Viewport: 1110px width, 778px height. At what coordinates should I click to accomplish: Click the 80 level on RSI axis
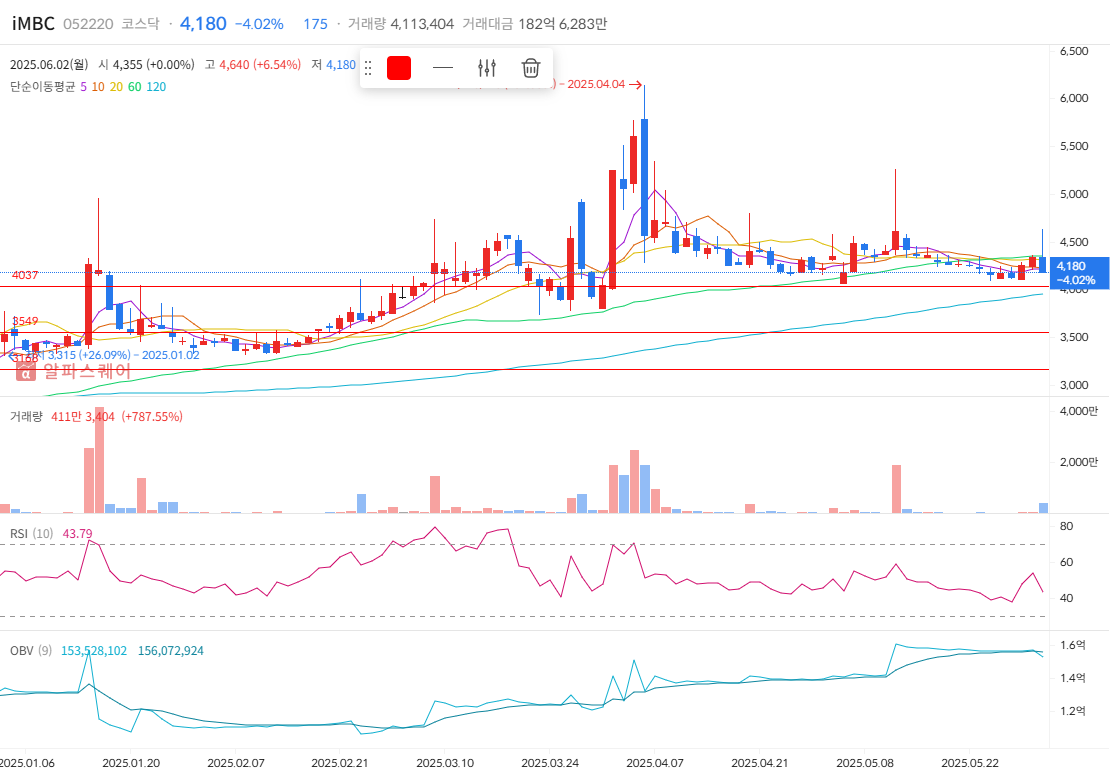(1066, 526)
